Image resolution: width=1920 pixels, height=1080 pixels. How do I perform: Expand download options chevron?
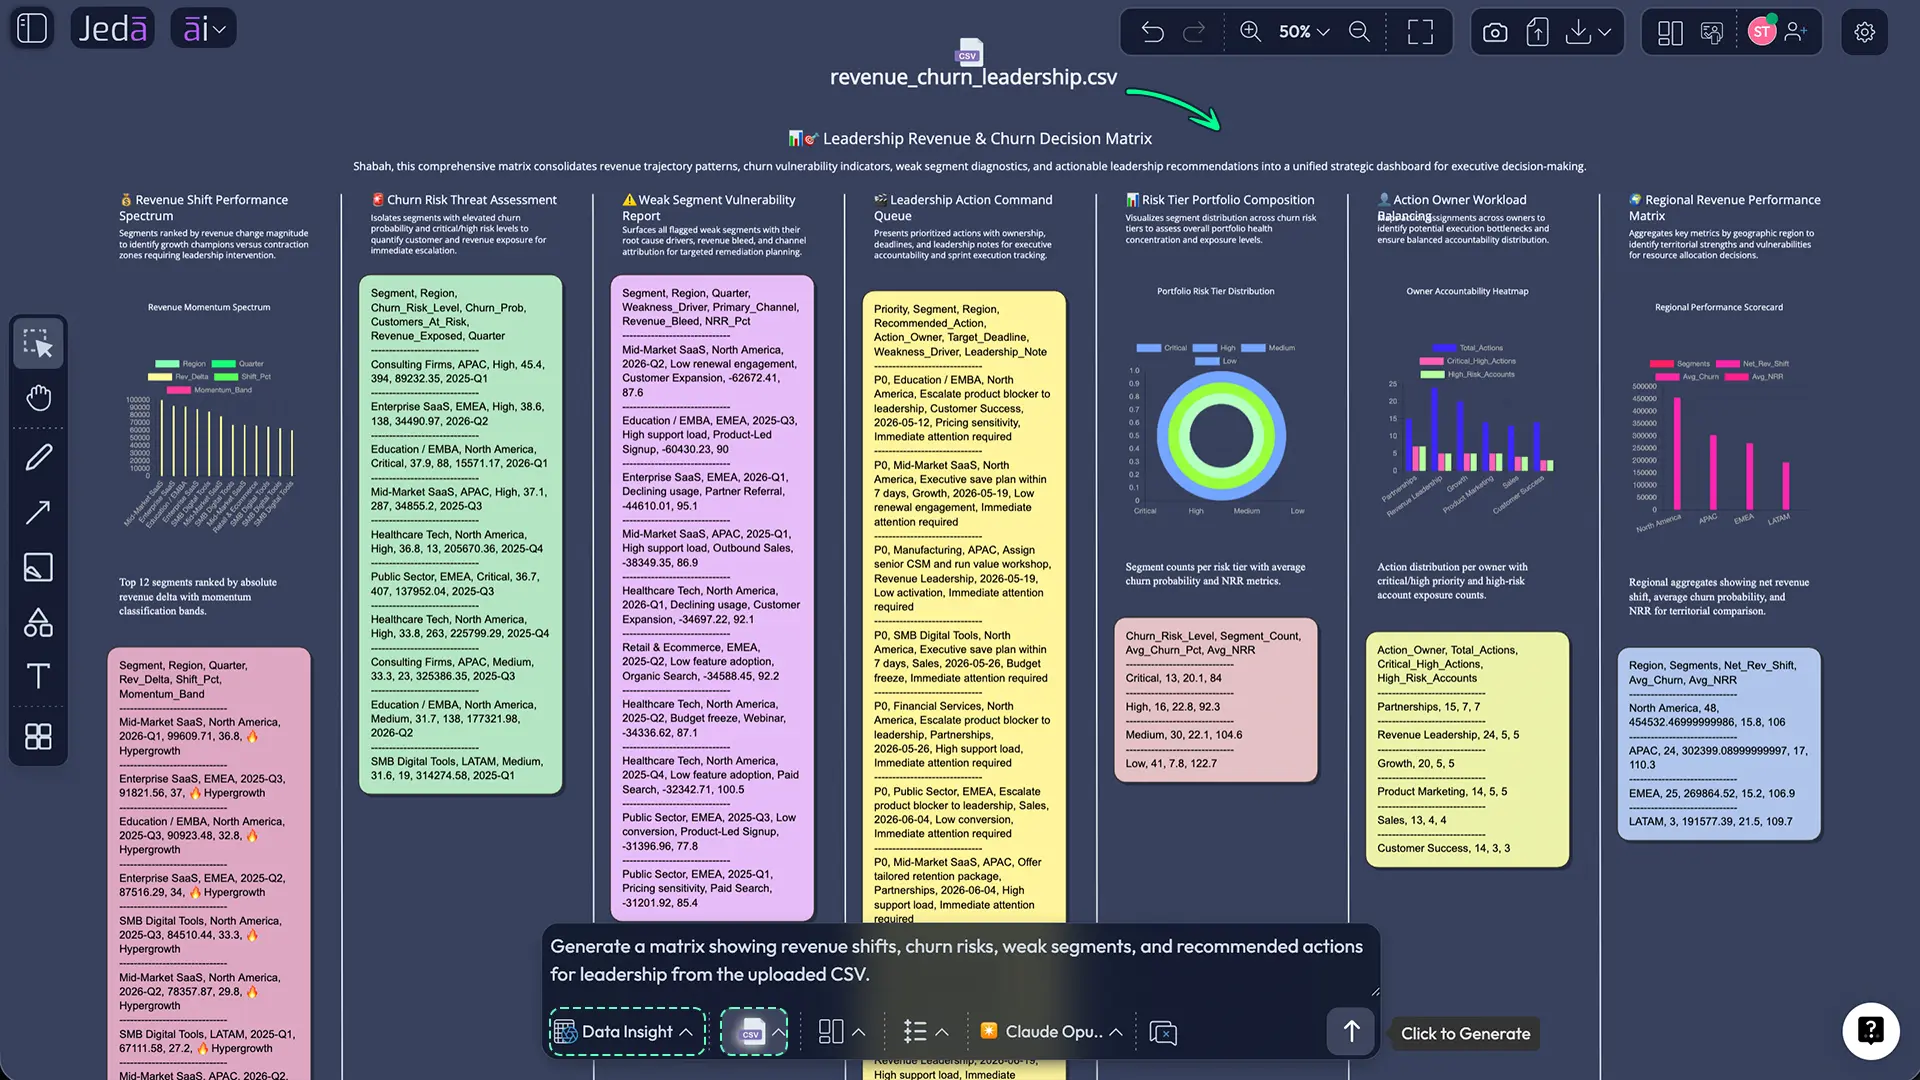click(x=1605, y=32)
